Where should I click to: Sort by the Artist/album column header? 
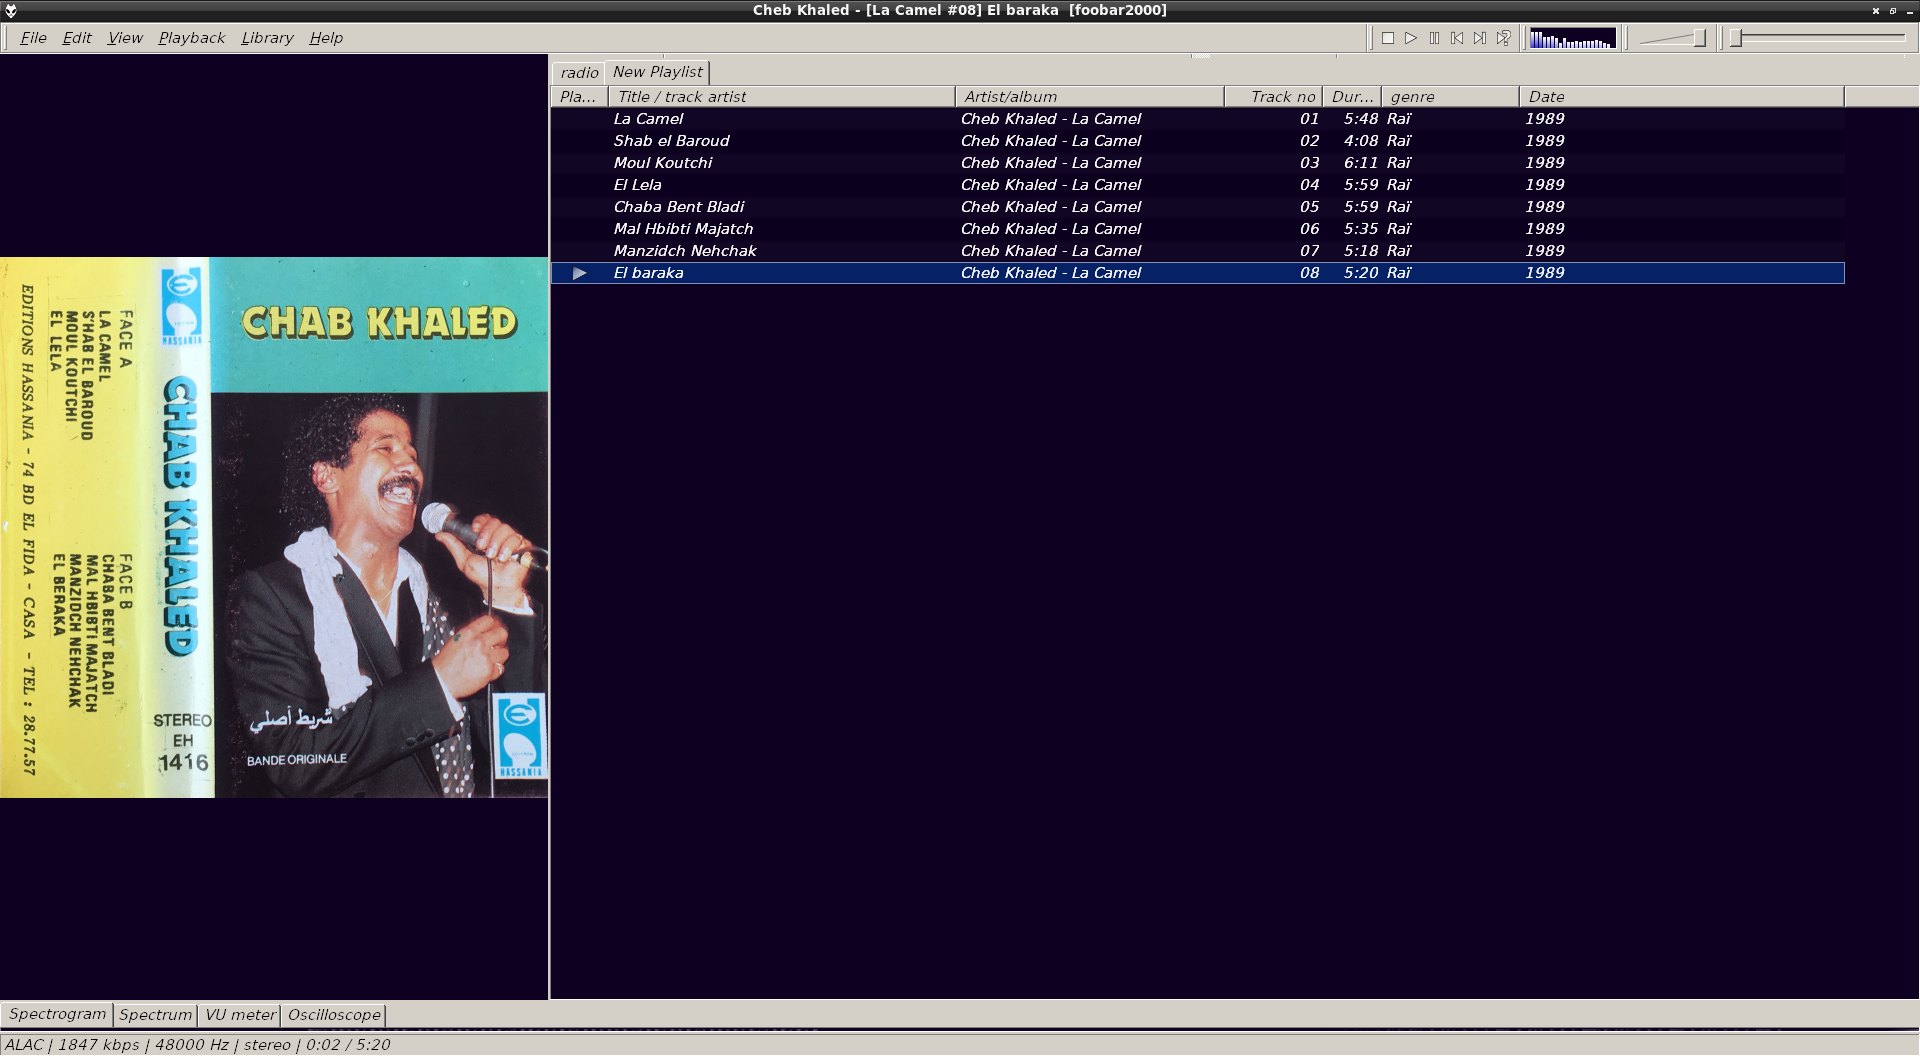(1089, 97)
